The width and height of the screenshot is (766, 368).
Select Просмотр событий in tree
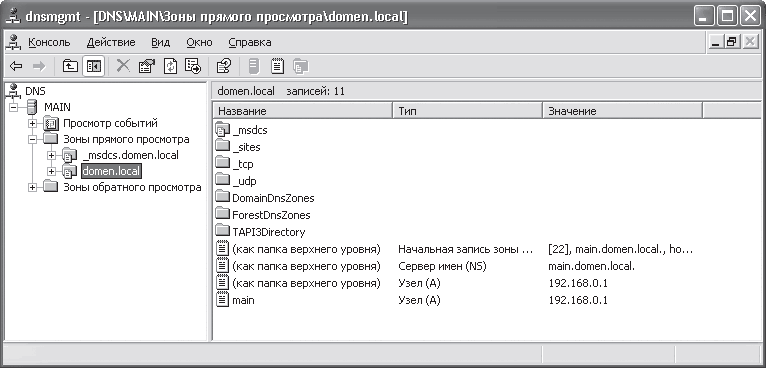click(110, 123)
